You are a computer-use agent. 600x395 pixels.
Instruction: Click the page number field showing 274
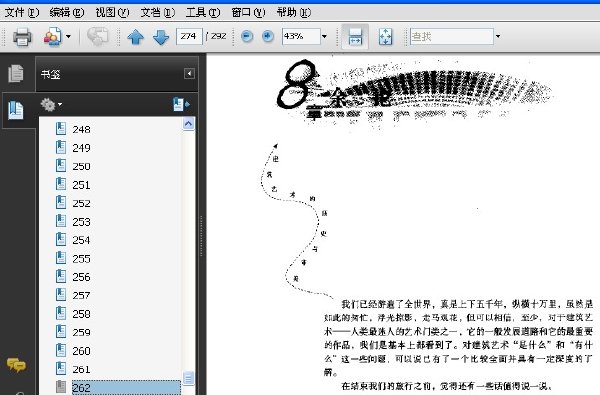tap(189, 37)
